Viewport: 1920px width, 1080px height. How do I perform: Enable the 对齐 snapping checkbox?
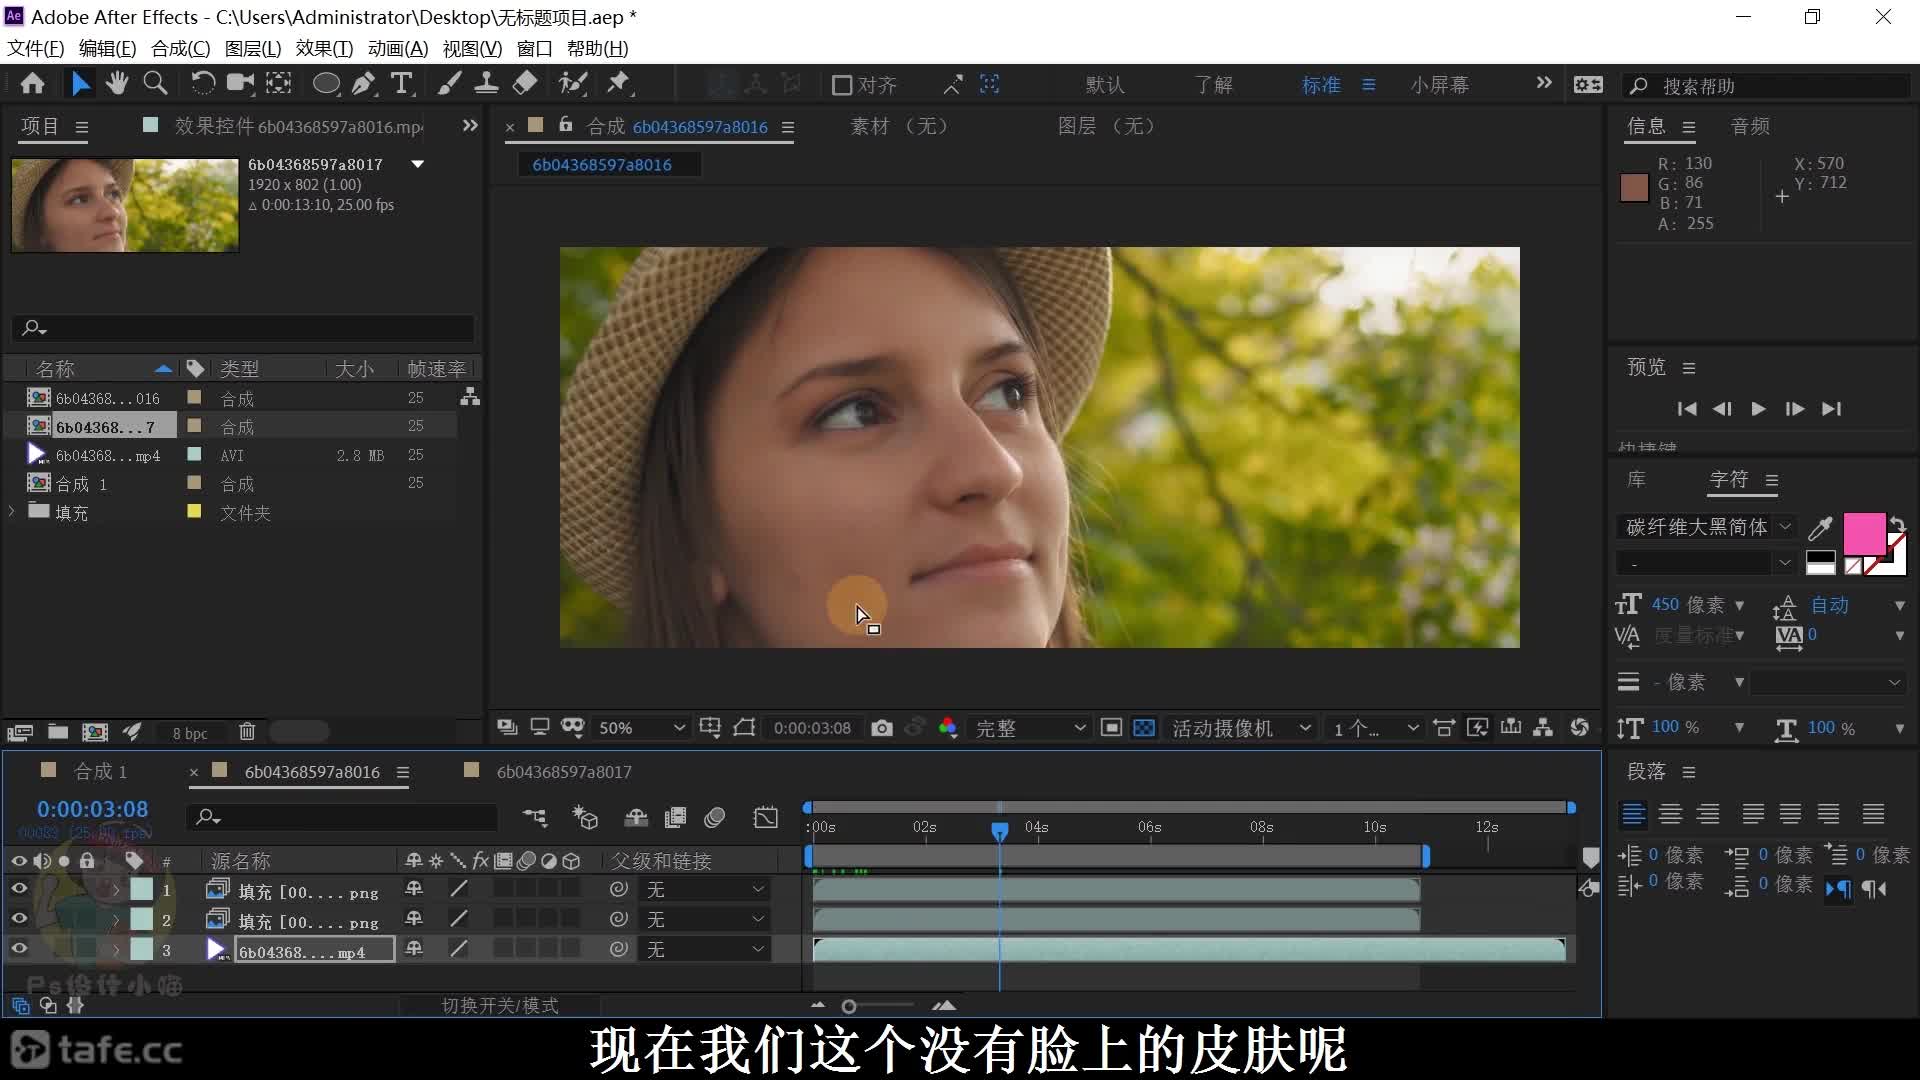842,86
